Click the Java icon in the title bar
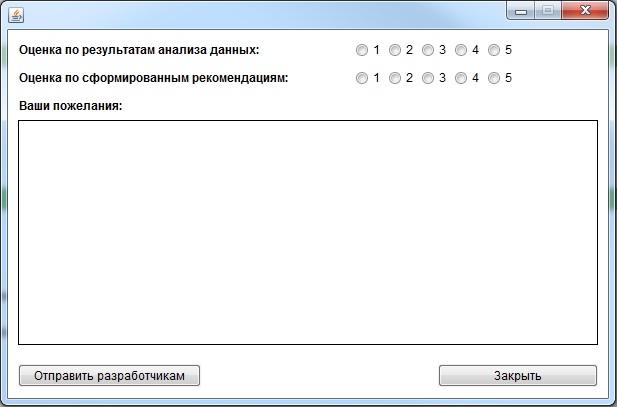The image size is (617, 407). (15, 13)
